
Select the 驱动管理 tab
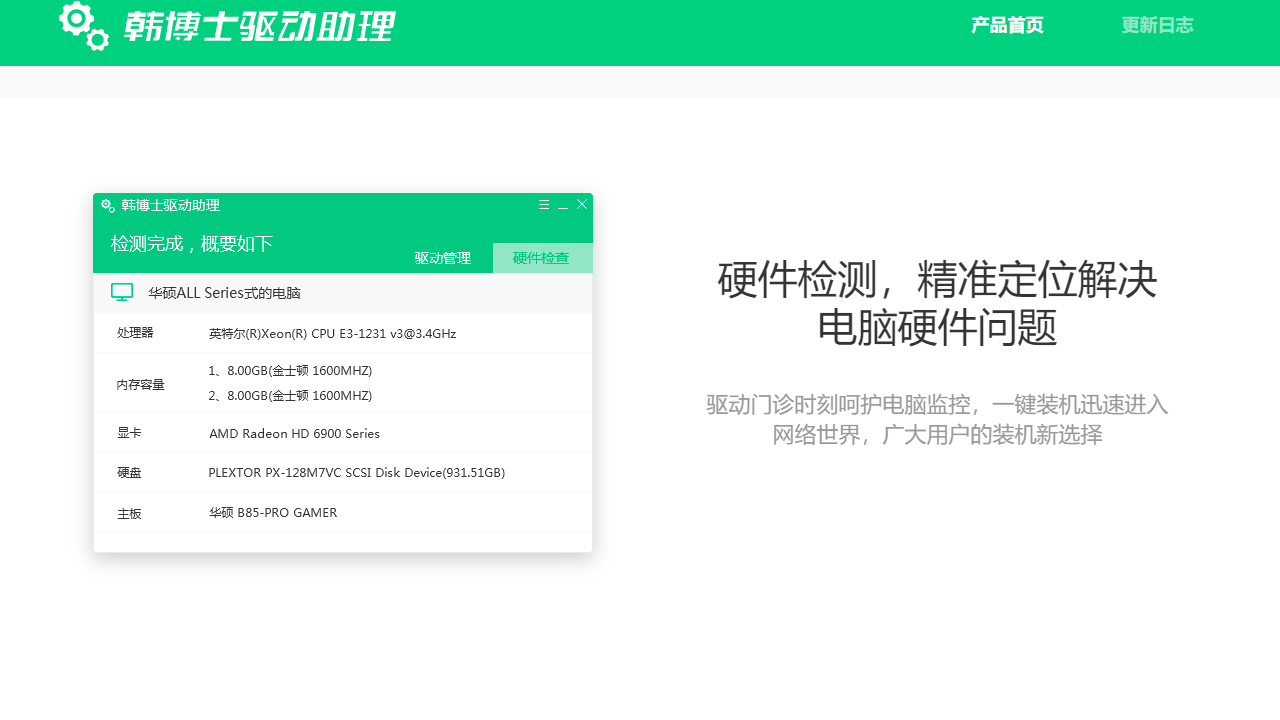tap(441, 257)
